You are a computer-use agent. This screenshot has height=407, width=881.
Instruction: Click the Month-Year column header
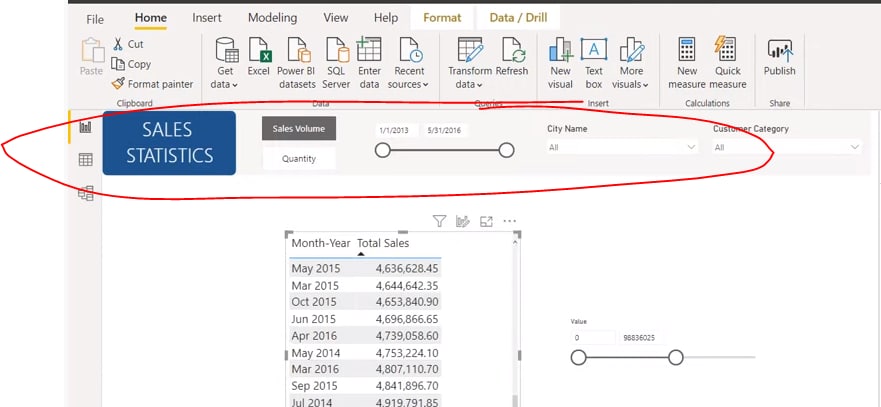pos(321,243)
